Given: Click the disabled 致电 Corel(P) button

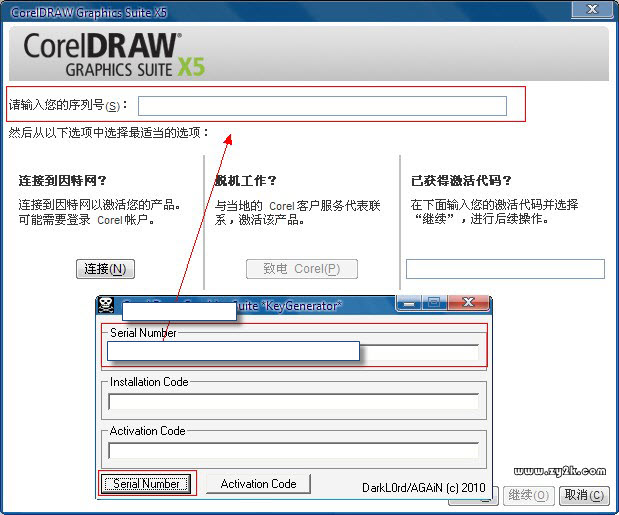Looking at the screenshot, I should [x=302, y=269].
